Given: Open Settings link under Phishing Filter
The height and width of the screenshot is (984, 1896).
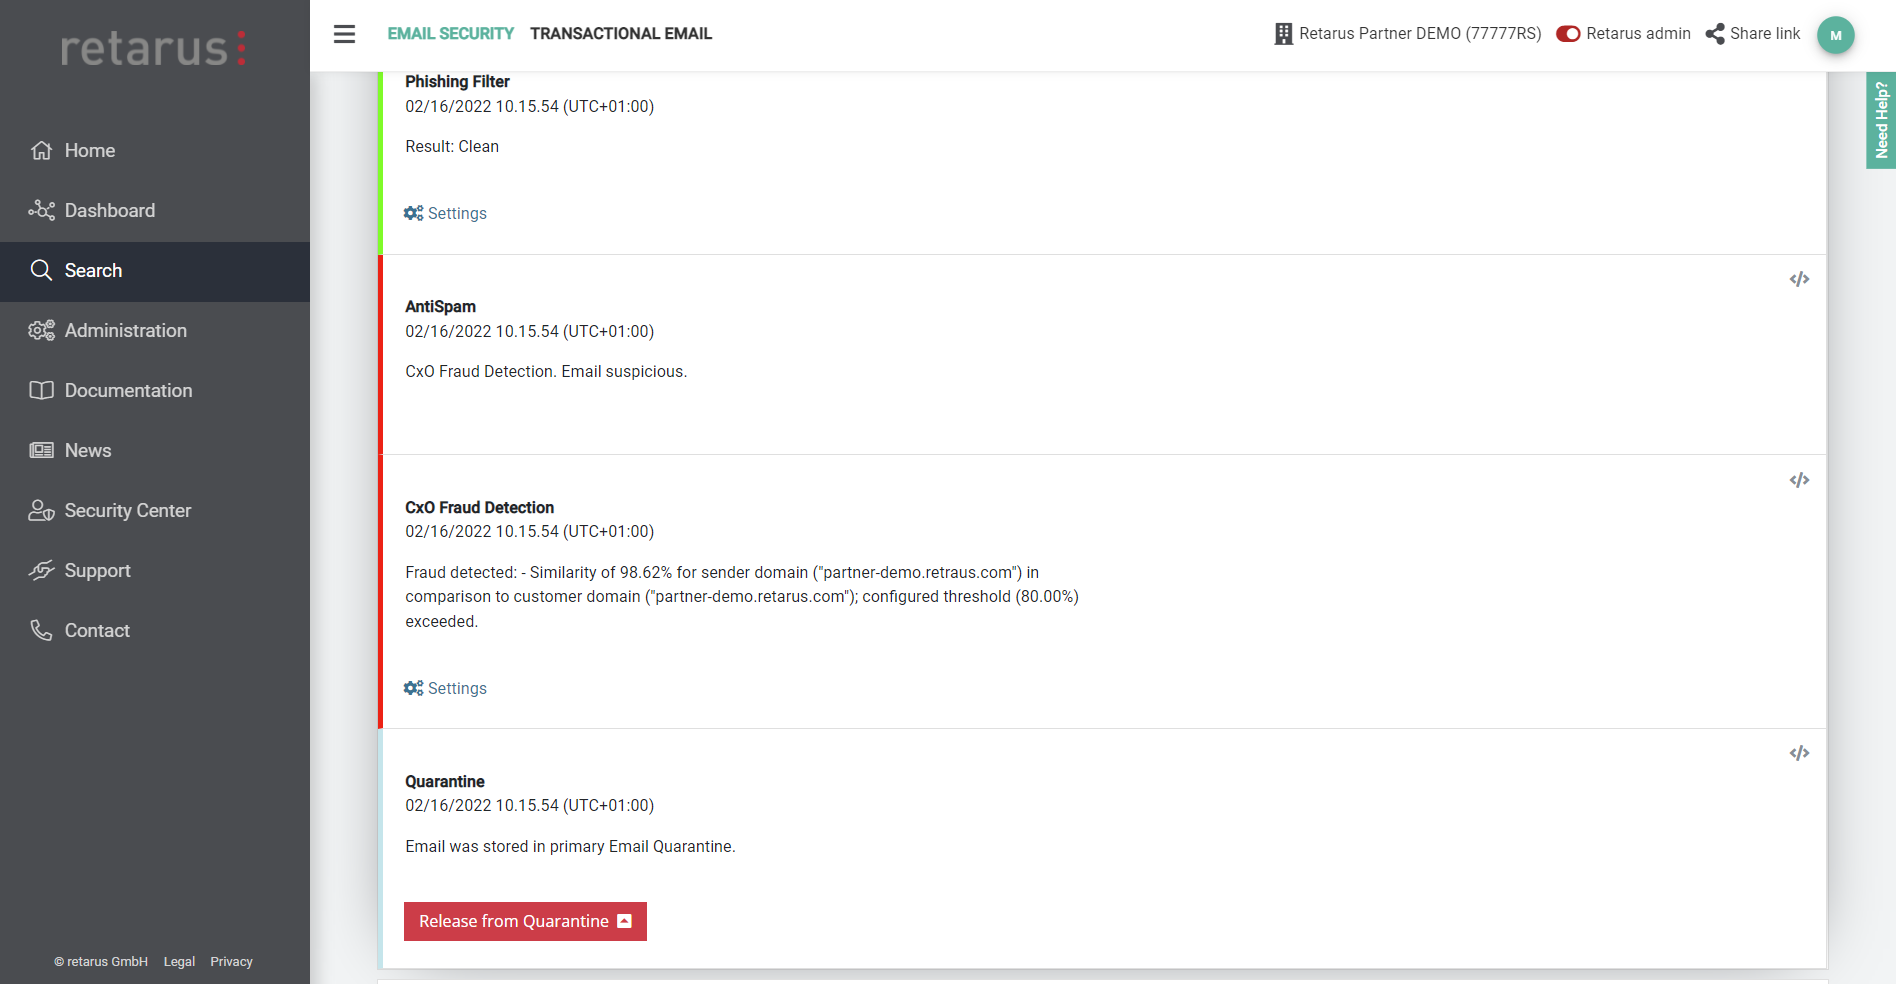Looking at the screenshot, I should (x=457, y=213).
